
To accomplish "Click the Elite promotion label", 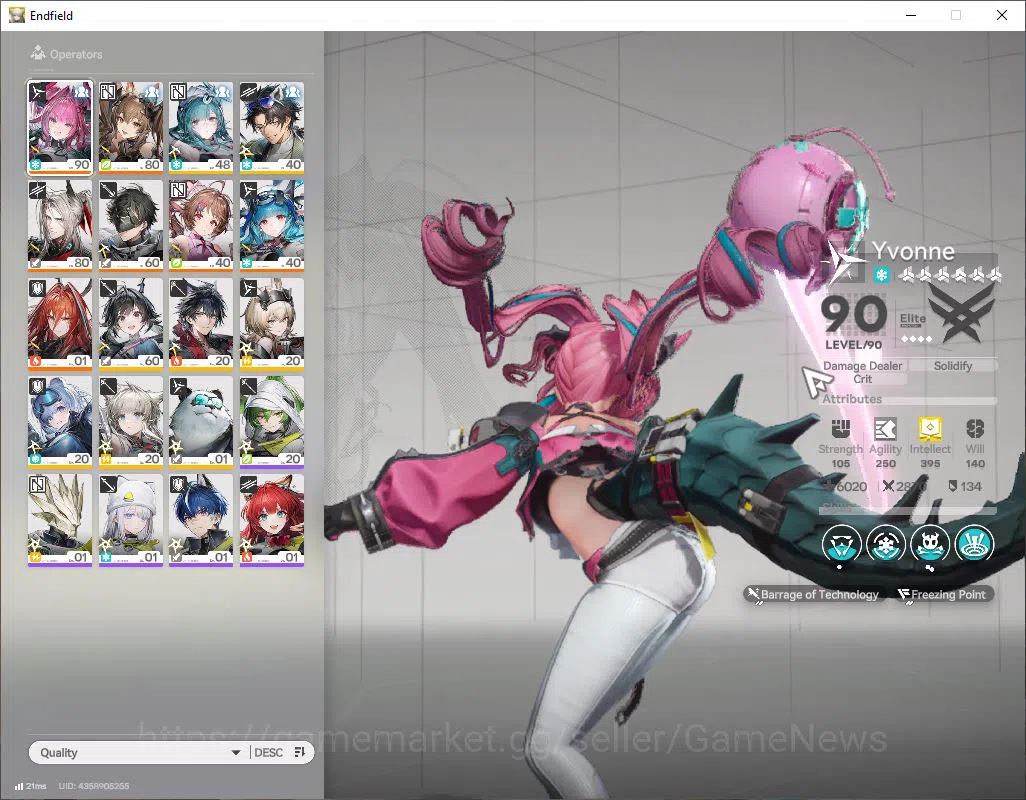I will (x=913, y=319).
